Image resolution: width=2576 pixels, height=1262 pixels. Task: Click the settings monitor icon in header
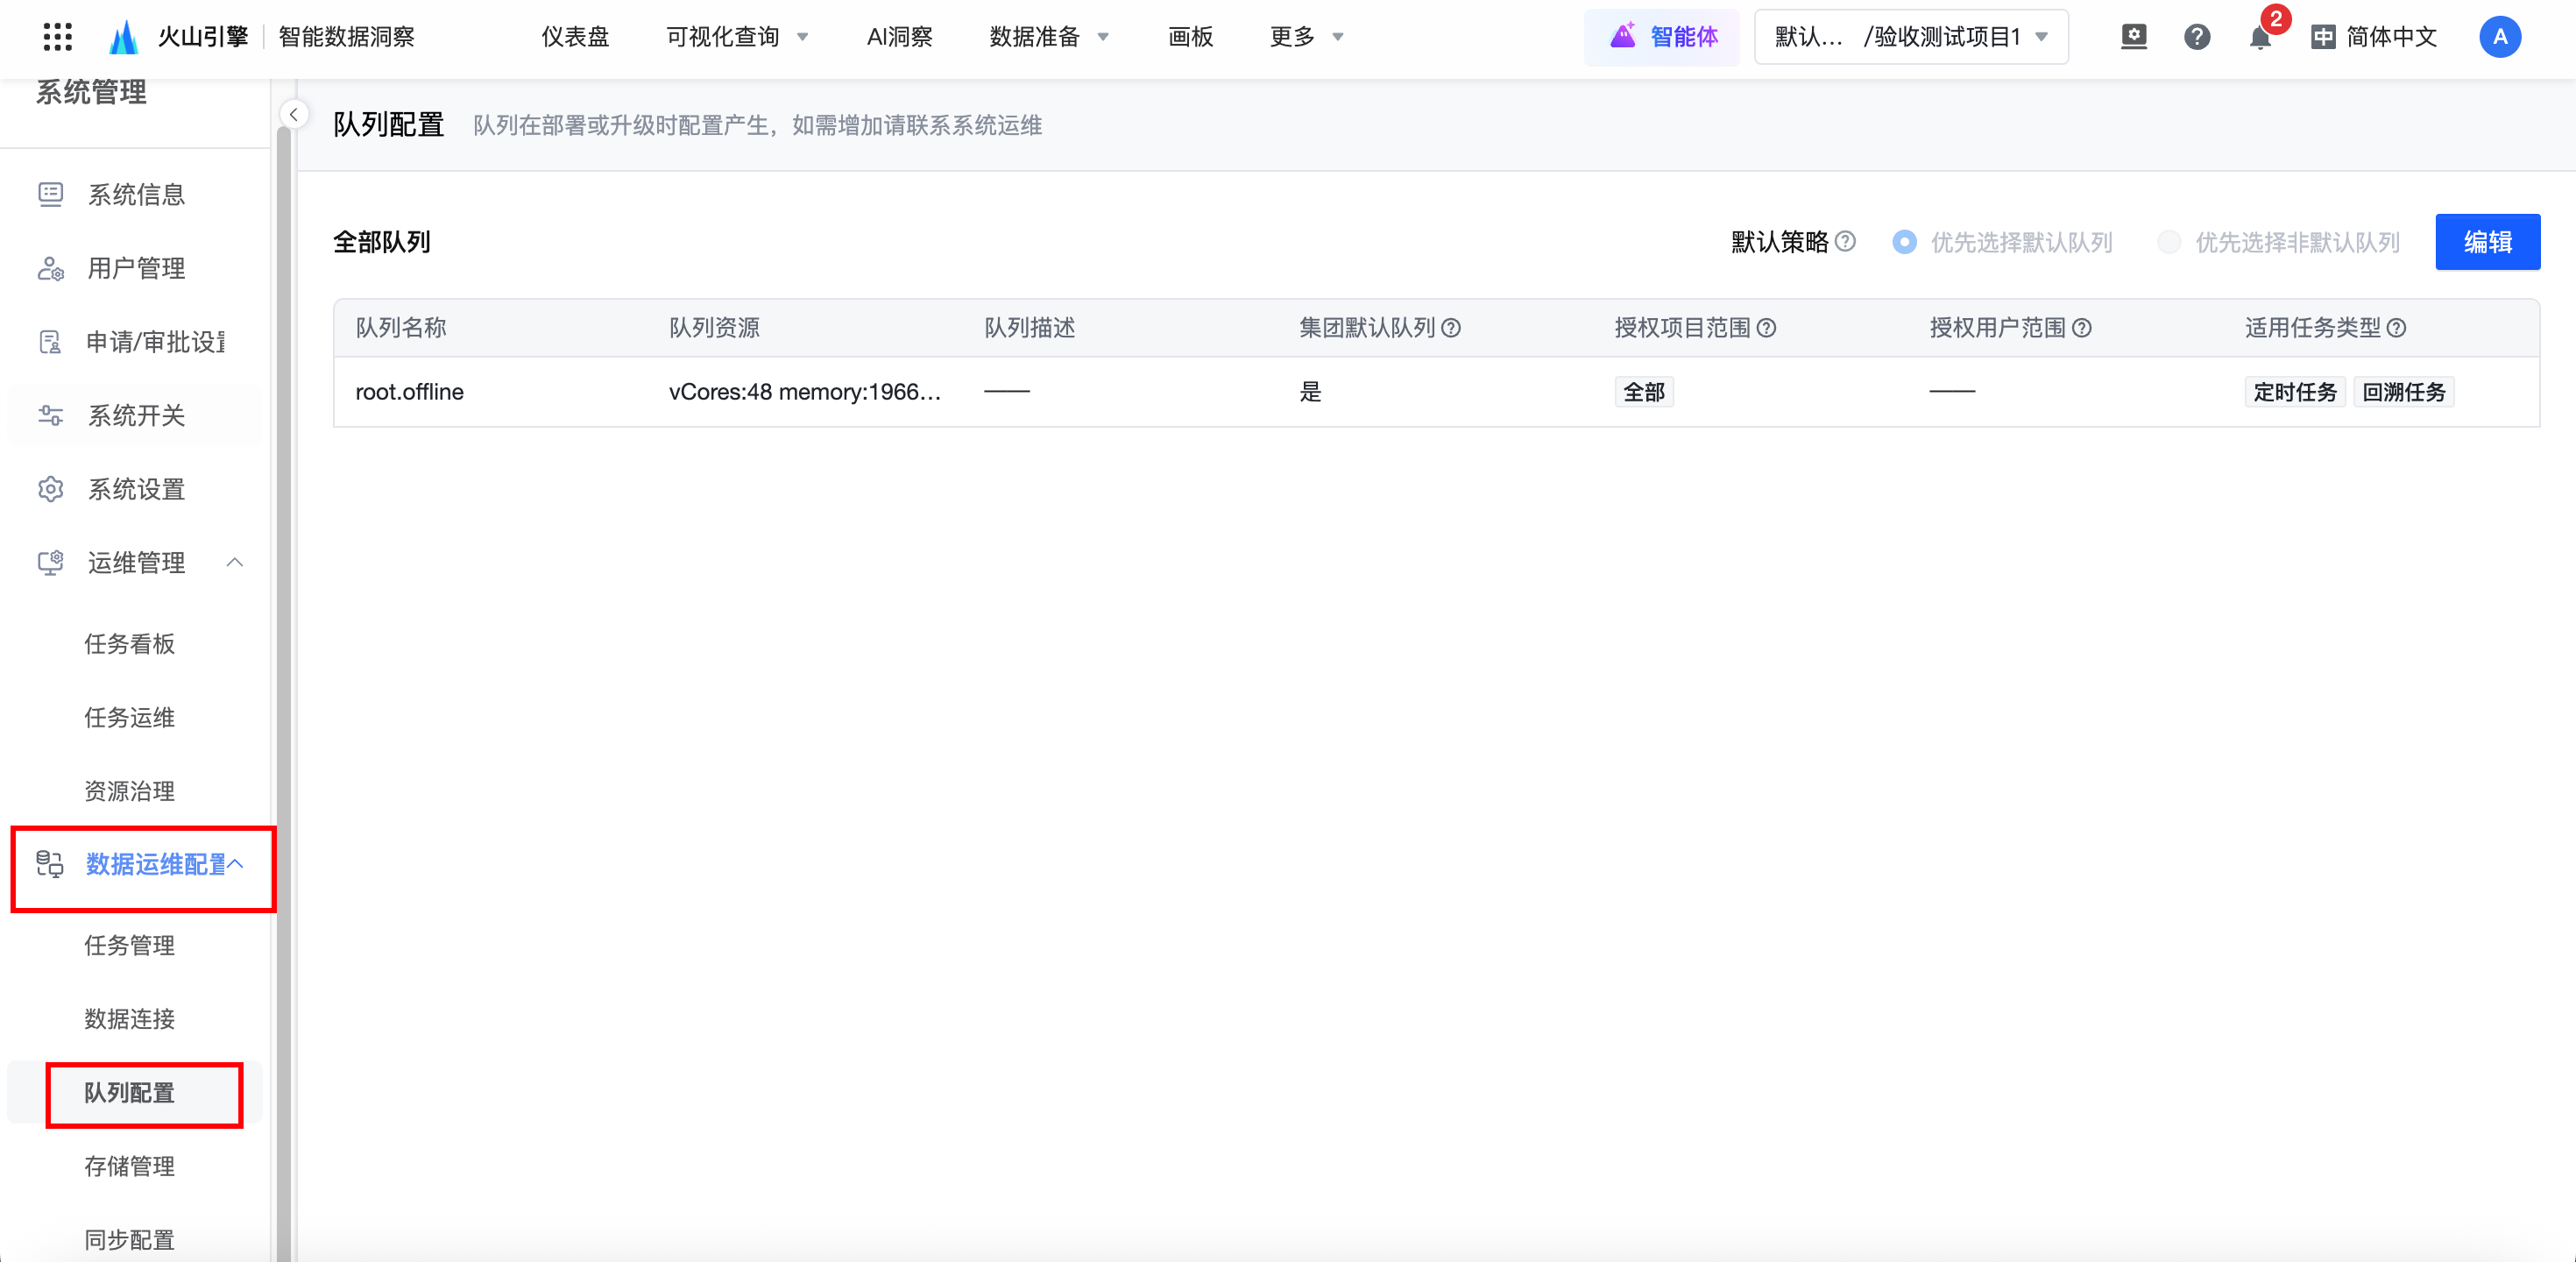[2133, 37]
